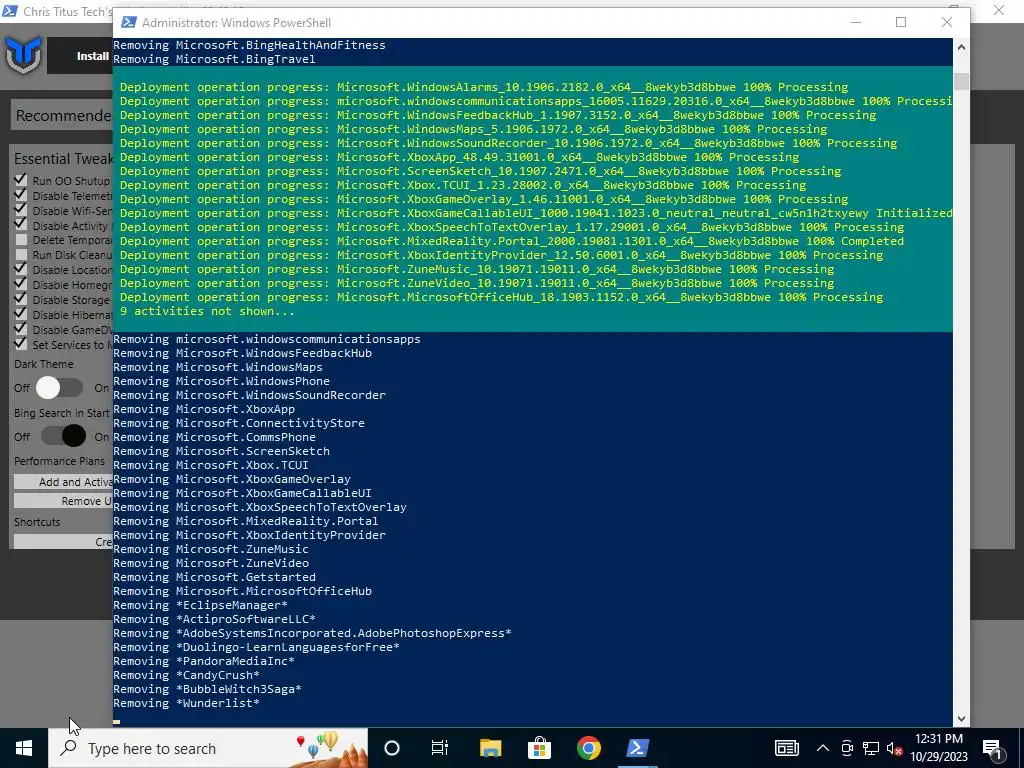Click the Removing *PandoraMediaInc* line
The width and height of the screenshot is (1024, 768).
coord(204,661)
